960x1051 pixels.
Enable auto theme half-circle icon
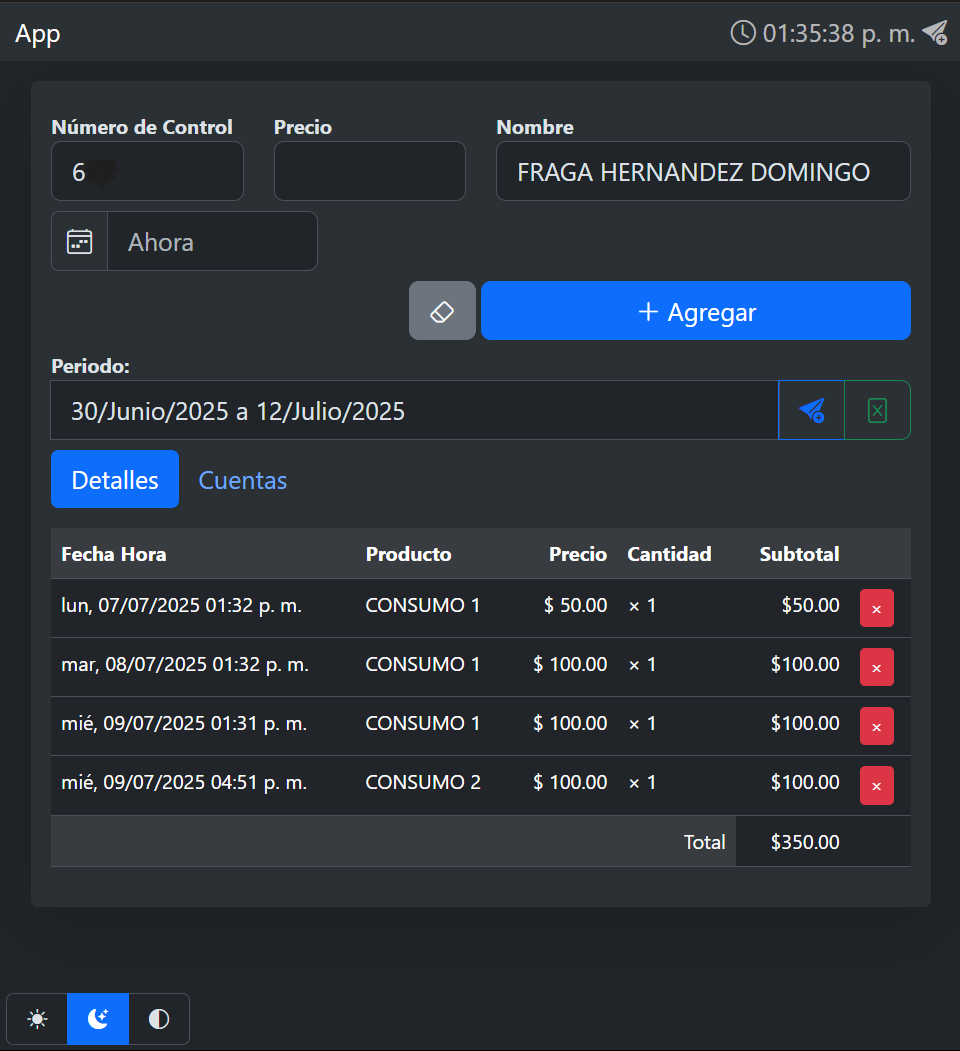(x=159, y=1019)
